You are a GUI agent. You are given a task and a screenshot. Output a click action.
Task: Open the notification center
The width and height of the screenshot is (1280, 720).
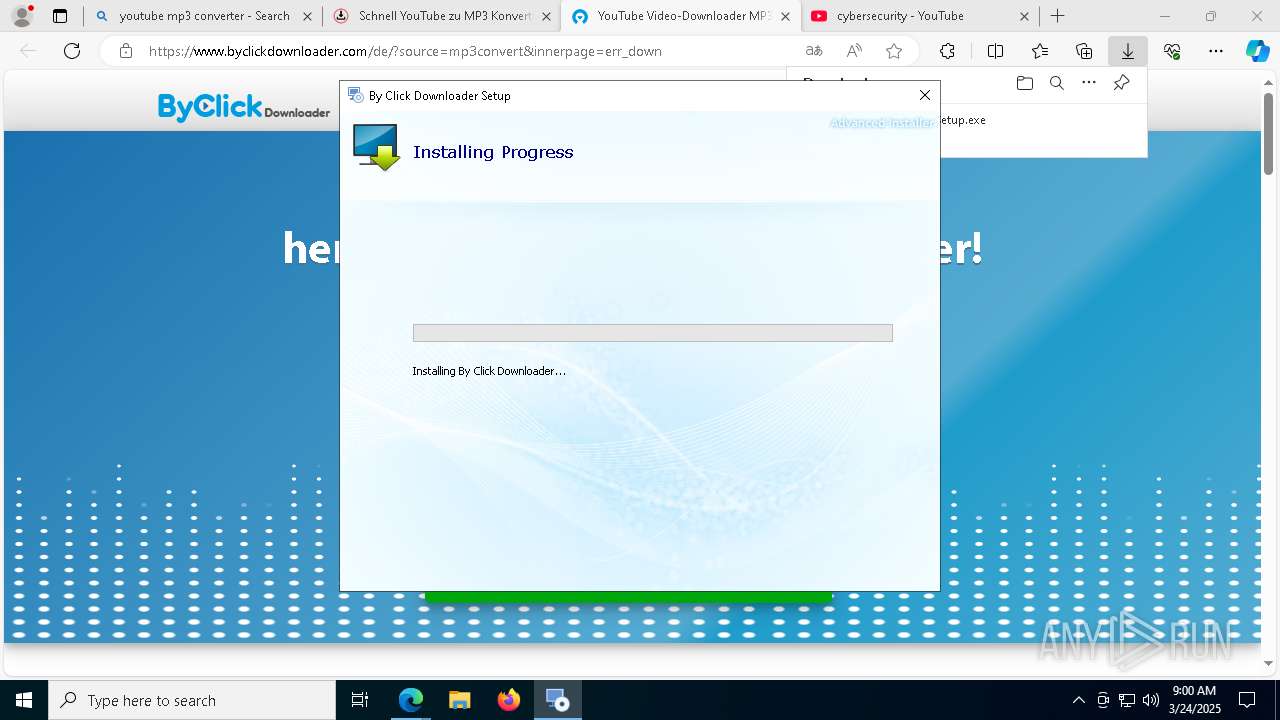[x=1247, y=700]
